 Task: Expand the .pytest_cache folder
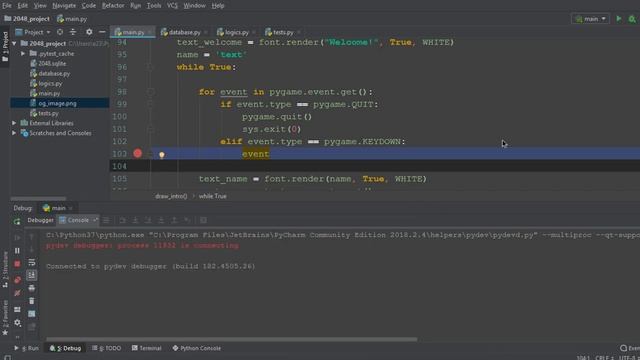(23, 53)
